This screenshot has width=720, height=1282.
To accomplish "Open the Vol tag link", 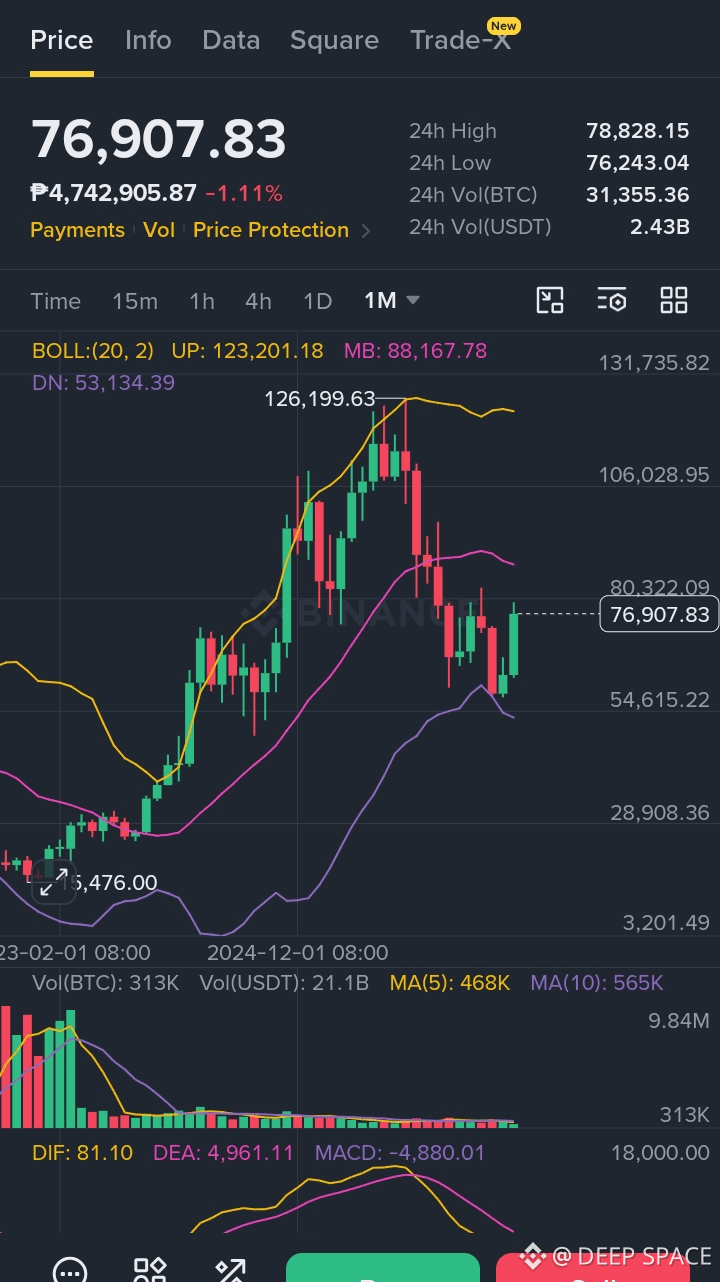I will coord(159,230).
